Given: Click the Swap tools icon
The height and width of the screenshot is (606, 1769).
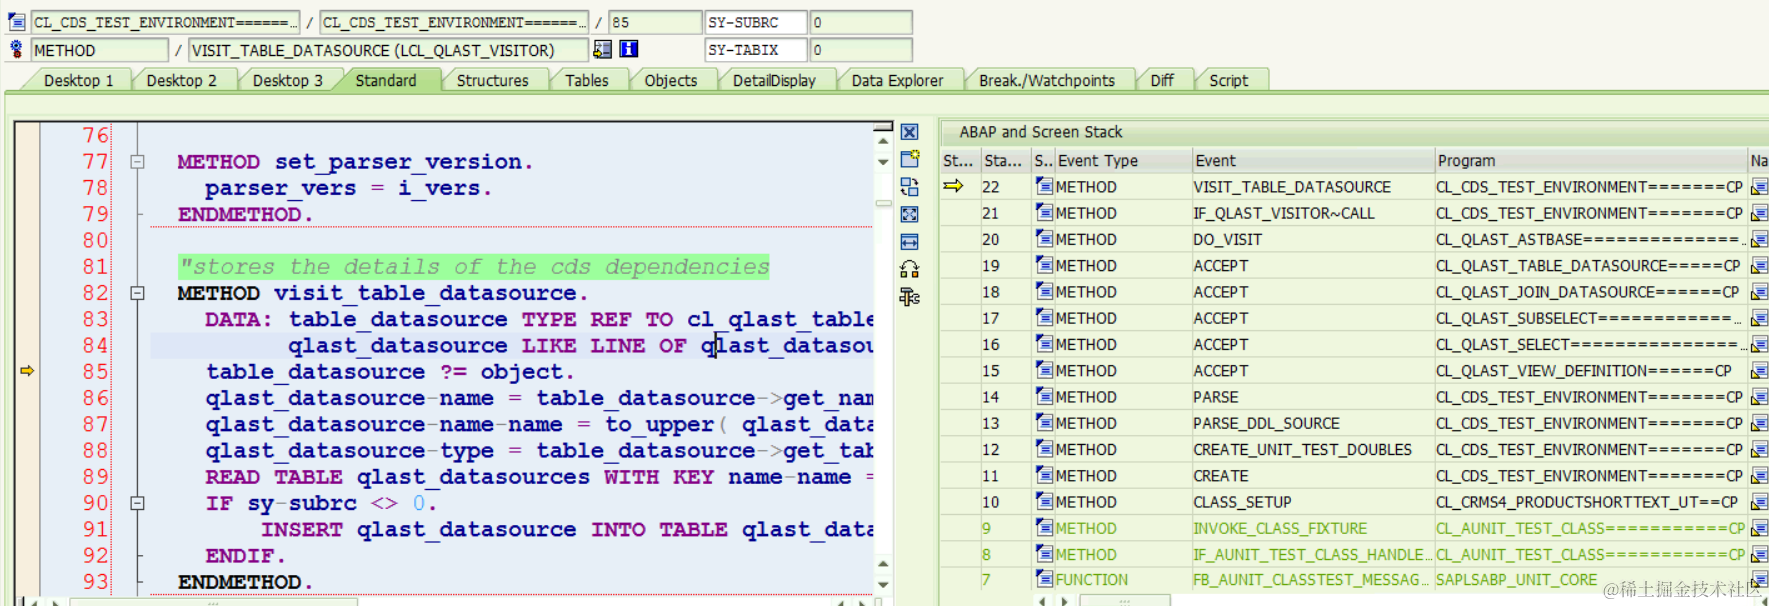Looking at the screenshot, I should (x=909, y=269).
